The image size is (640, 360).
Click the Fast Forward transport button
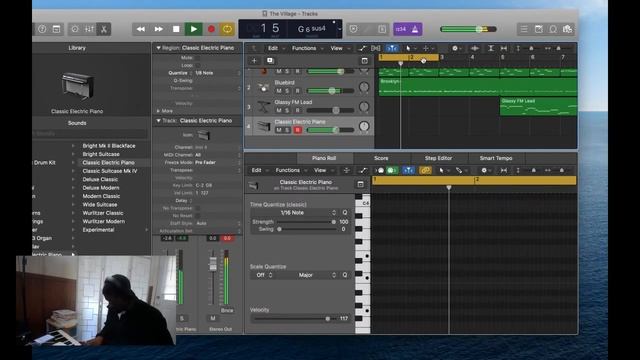pyautogui.click(x=158, y=29)
